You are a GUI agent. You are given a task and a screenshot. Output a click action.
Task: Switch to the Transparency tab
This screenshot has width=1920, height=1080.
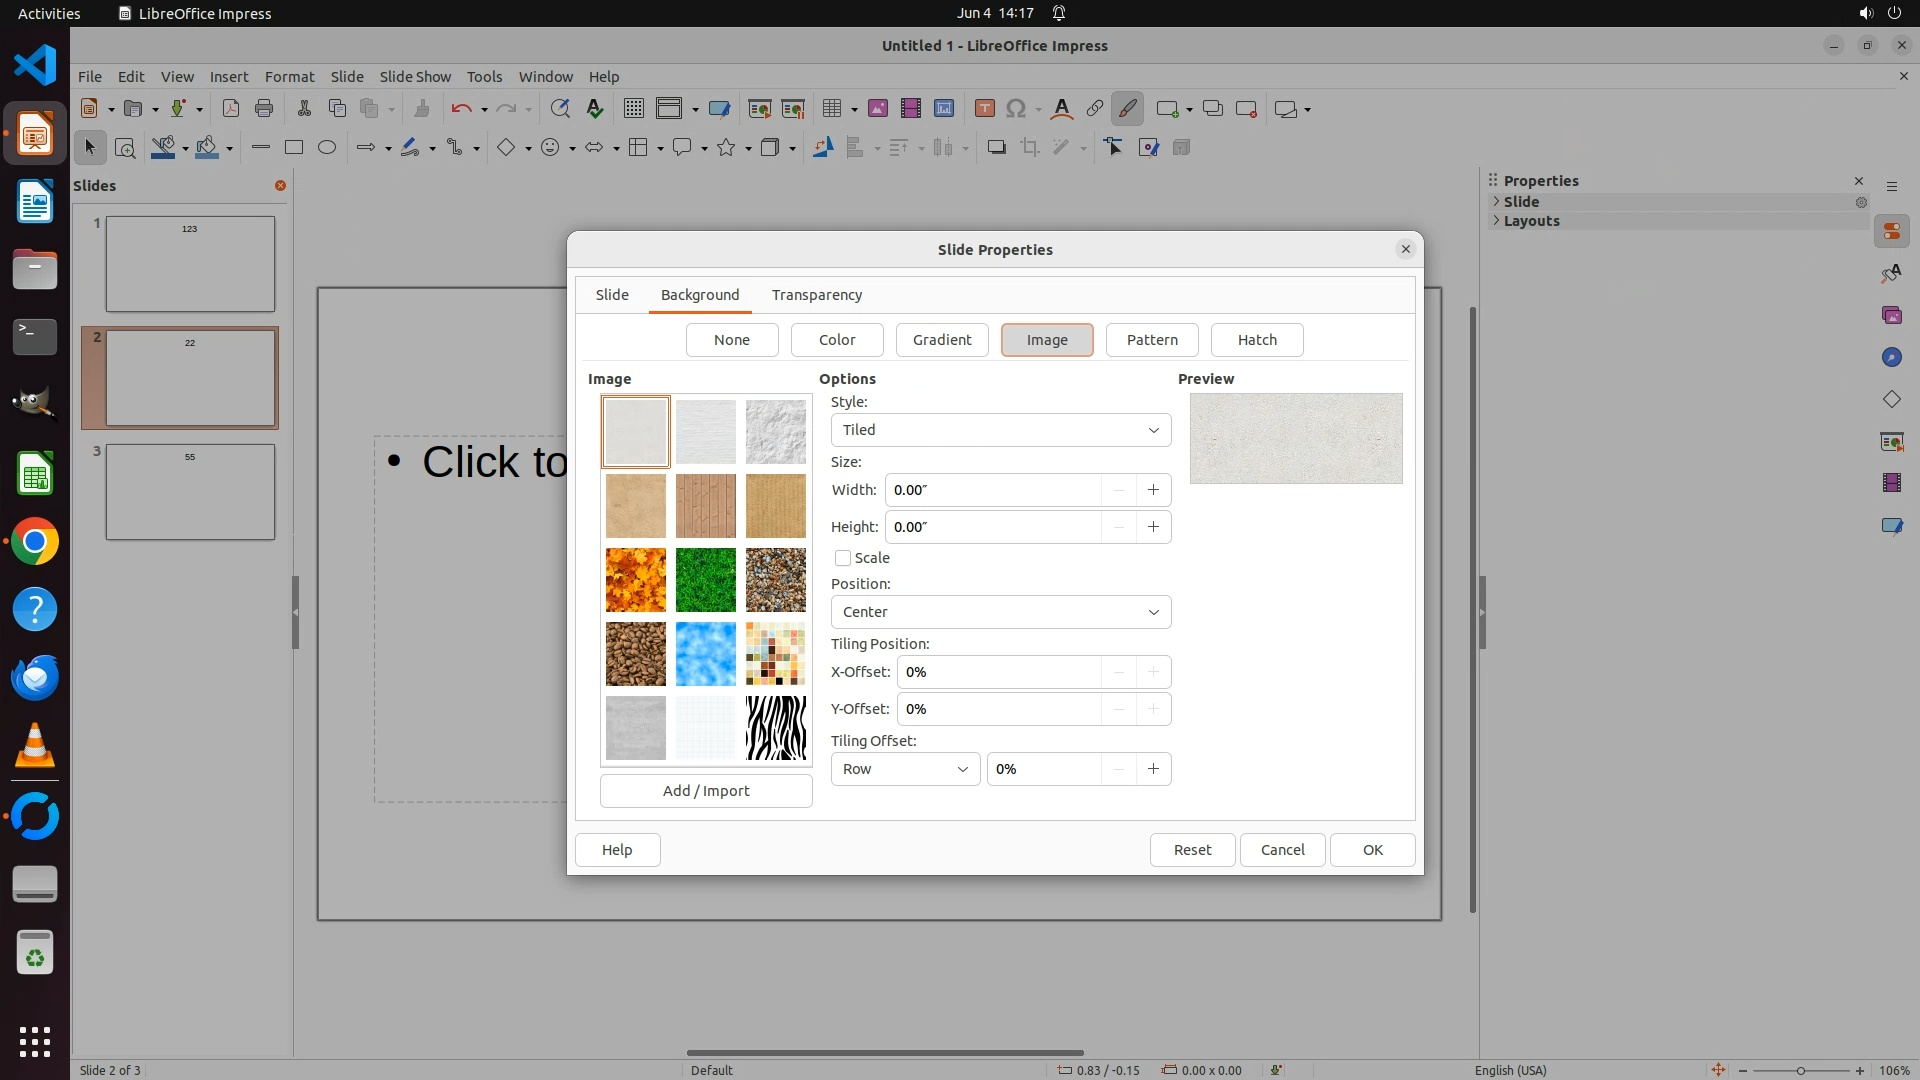(816, 295)
